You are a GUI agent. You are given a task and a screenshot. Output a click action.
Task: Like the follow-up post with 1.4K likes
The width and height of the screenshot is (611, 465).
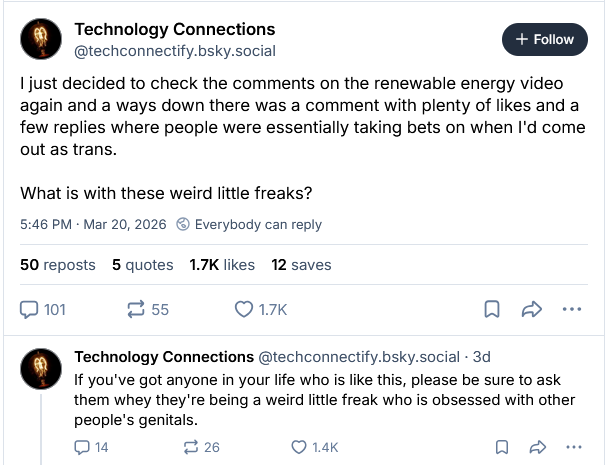coord(298,447)
